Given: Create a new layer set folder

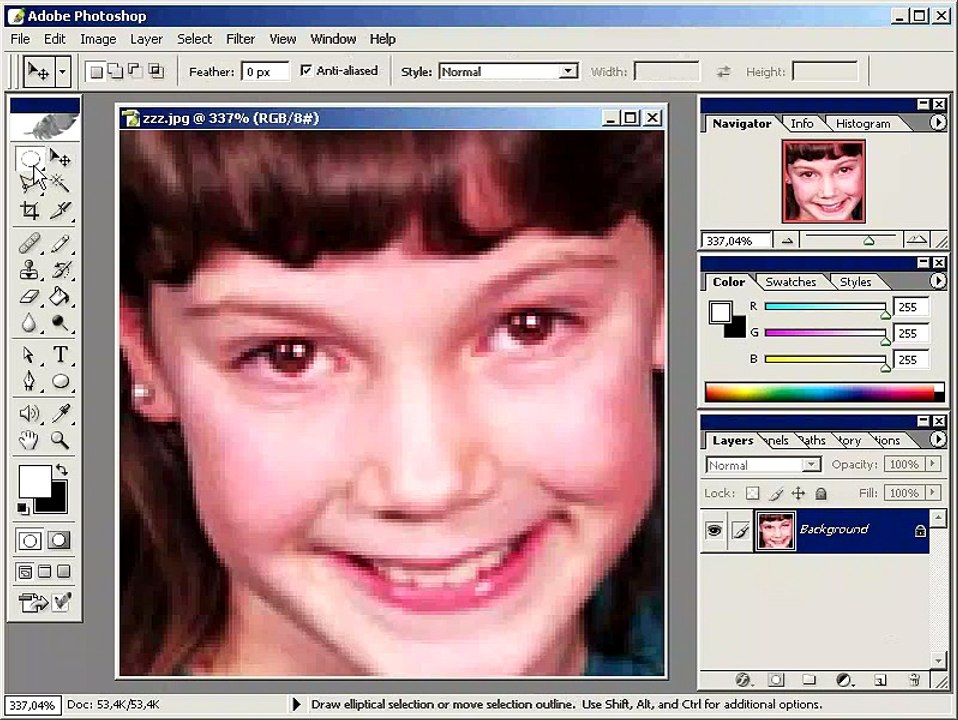Looking at the screenshot, I should (809, 680).
